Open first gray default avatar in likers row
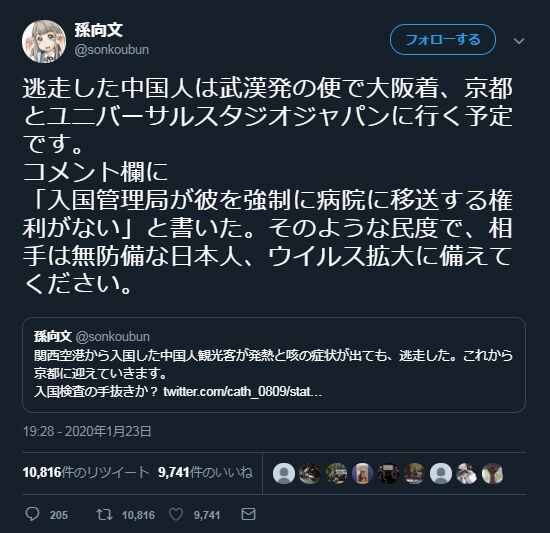Viewport: 550px width, 533px height. tap(284, 473)
